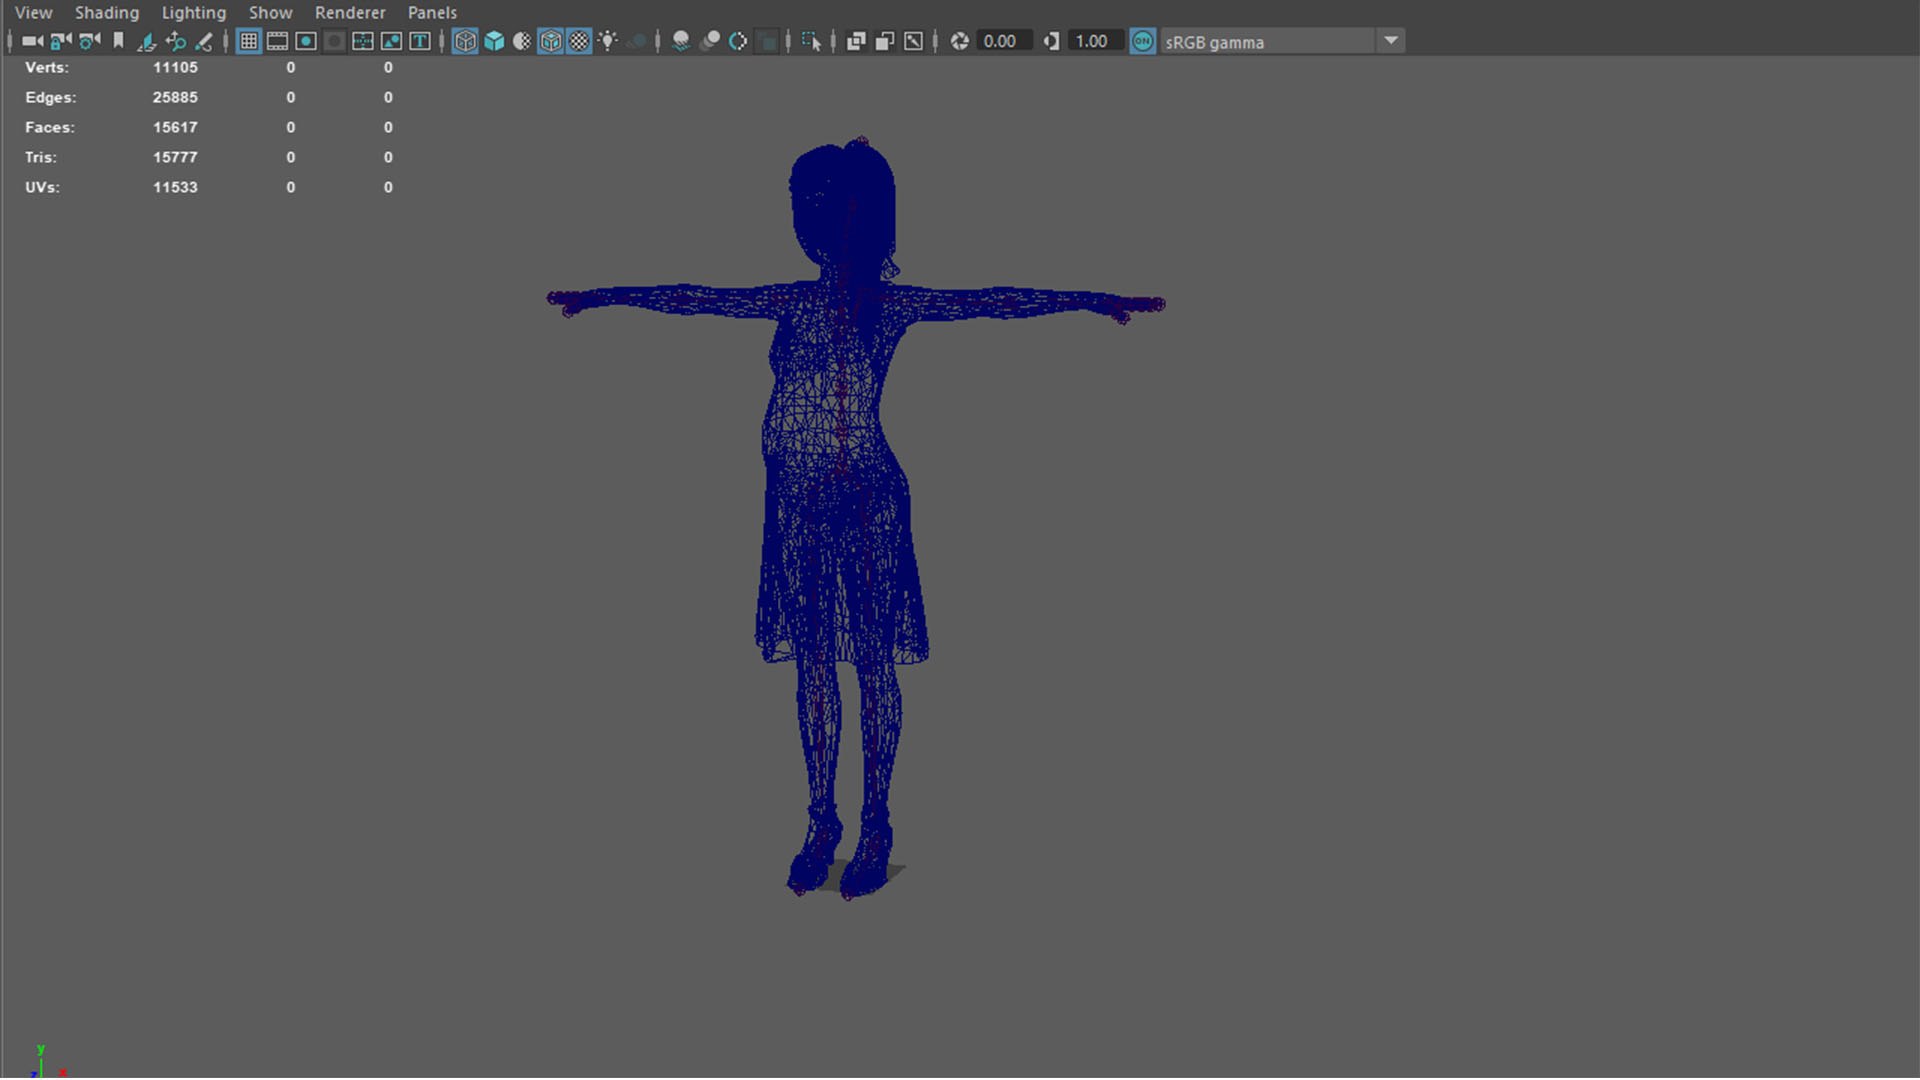
Task: Click the Tris: label
Action: 41,157
